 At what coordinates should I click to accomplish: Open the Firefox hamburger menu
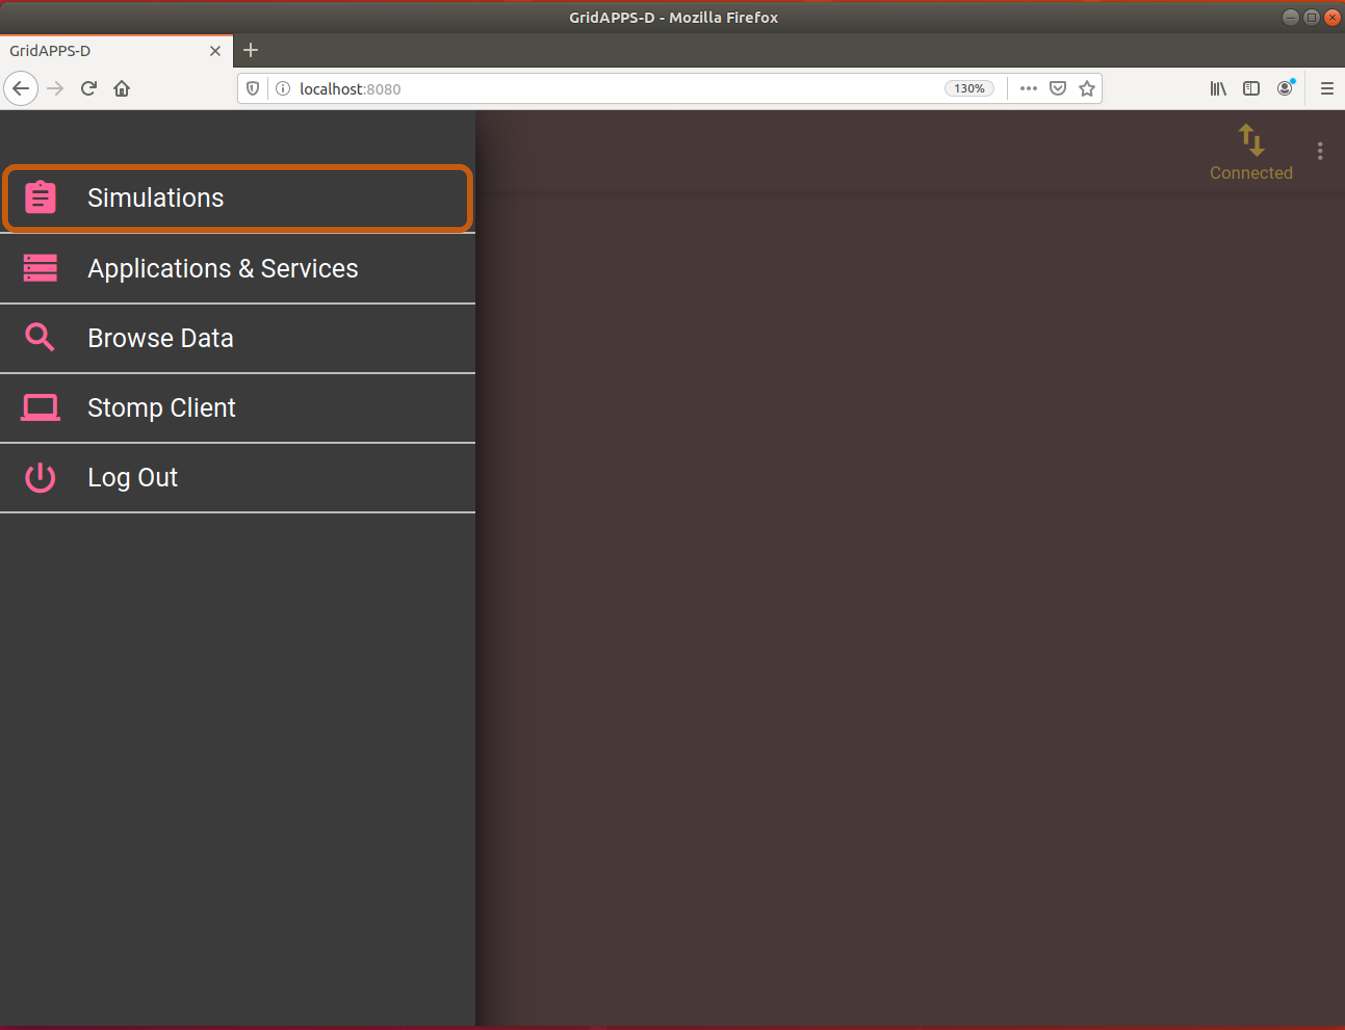coord(1327,89)
